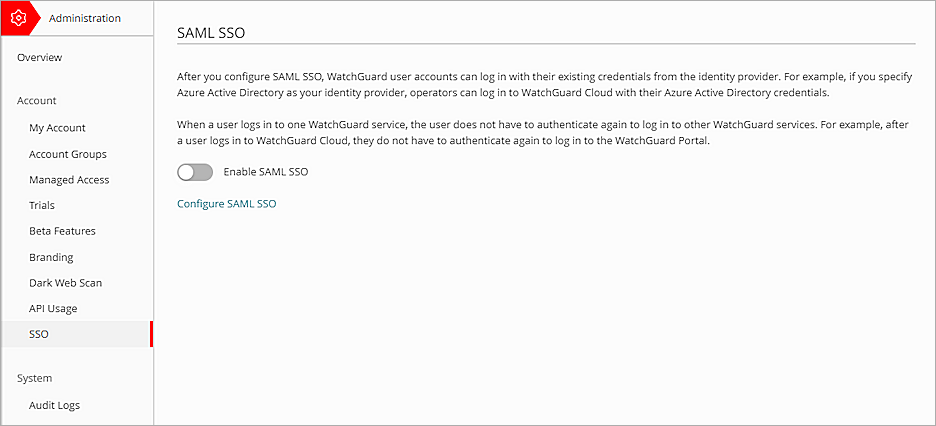View the API Usage page
The image size is (936, 426).
point(53,309)
